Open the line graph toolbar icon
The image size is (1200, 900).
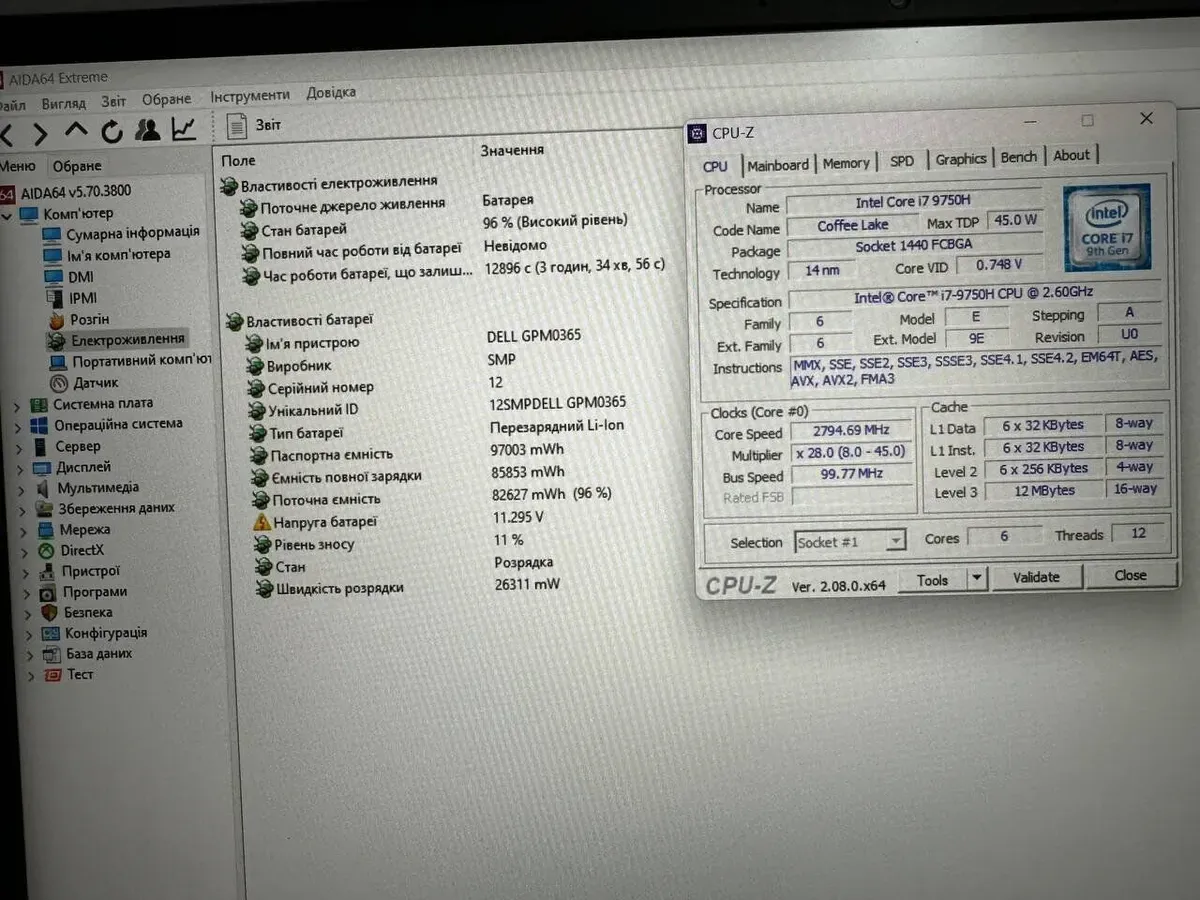click(x=184, y=129)
